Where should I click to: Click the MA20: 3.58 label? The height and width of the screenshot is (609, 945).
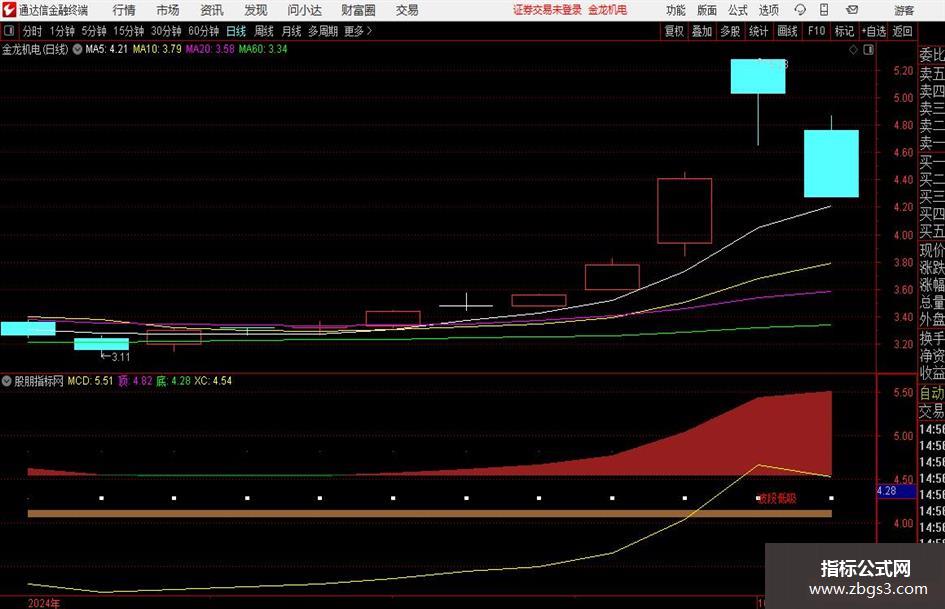(210, 49)
